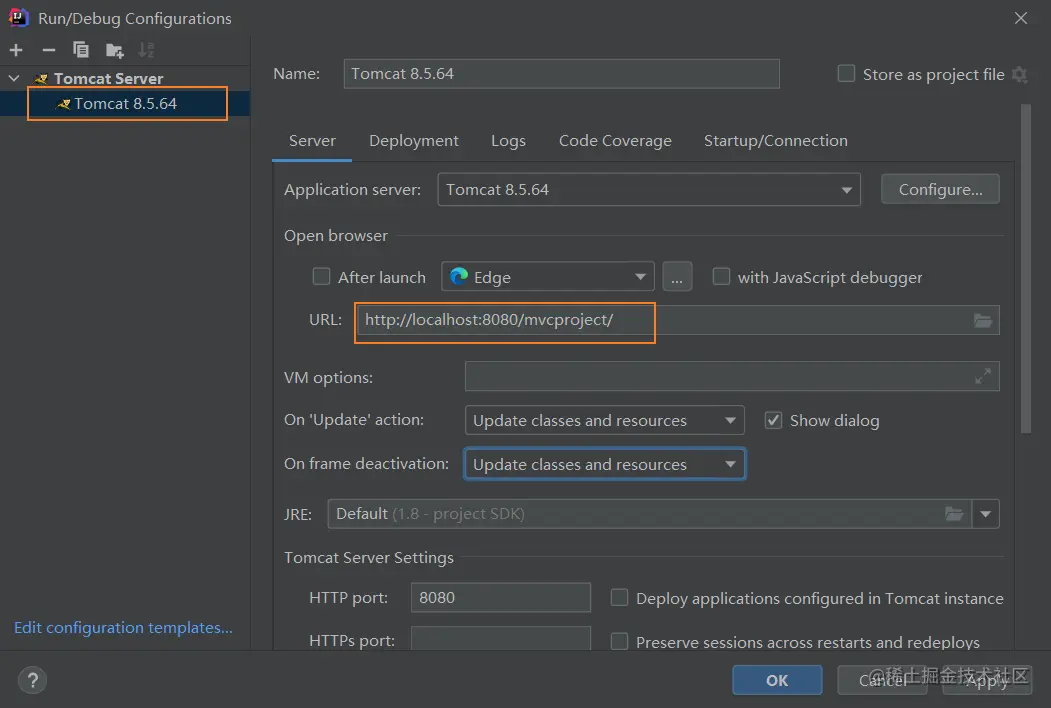Click the Configure... button
Viewport: 1051px width, 708px height.
940,190
